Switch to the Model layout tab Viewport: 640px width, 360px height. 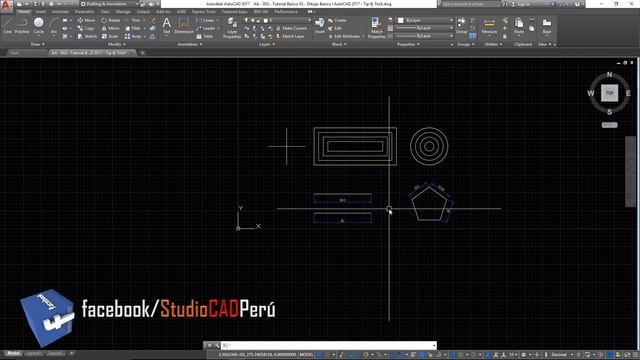click(13, 353)
